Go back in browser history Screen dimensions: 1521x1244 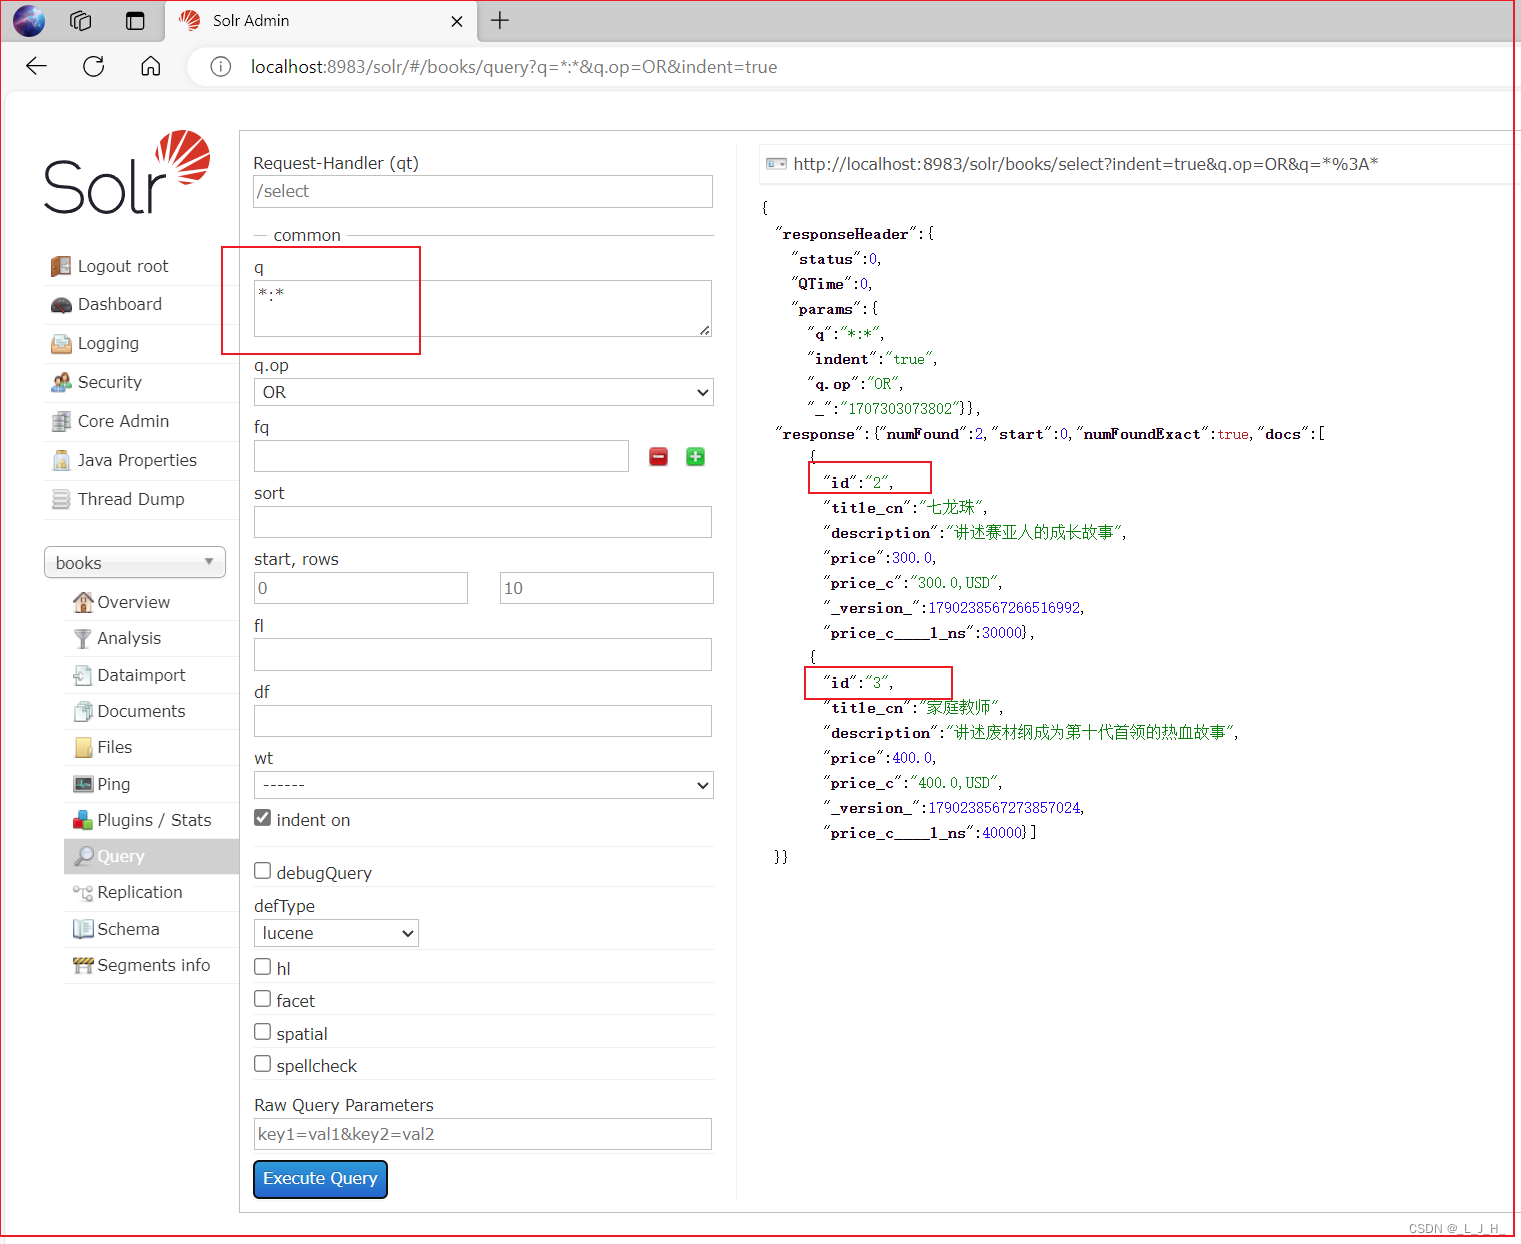(x=37, y=66)
